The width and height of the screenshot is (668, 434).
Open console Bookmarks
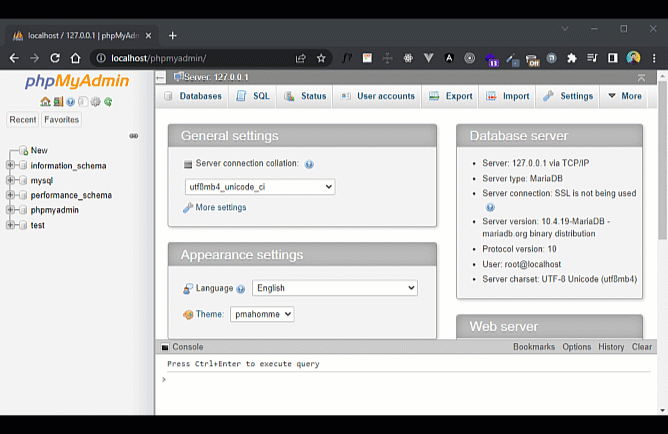534,347
